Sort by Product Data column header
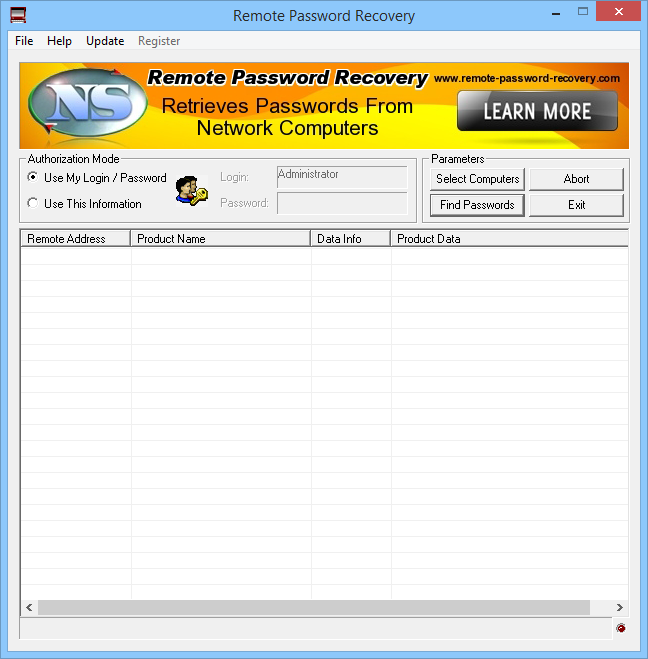648x659 pixels. [x=509, y=238]
